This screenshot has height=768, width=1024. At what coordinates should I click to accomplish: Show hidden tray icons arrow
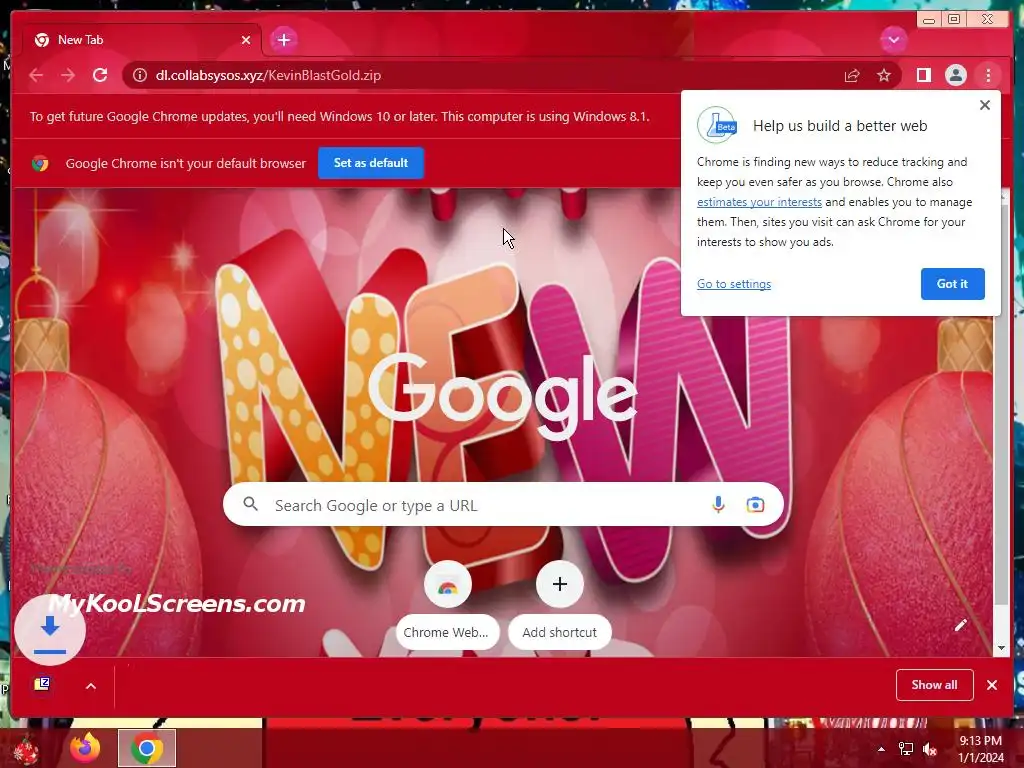point(882,749)
